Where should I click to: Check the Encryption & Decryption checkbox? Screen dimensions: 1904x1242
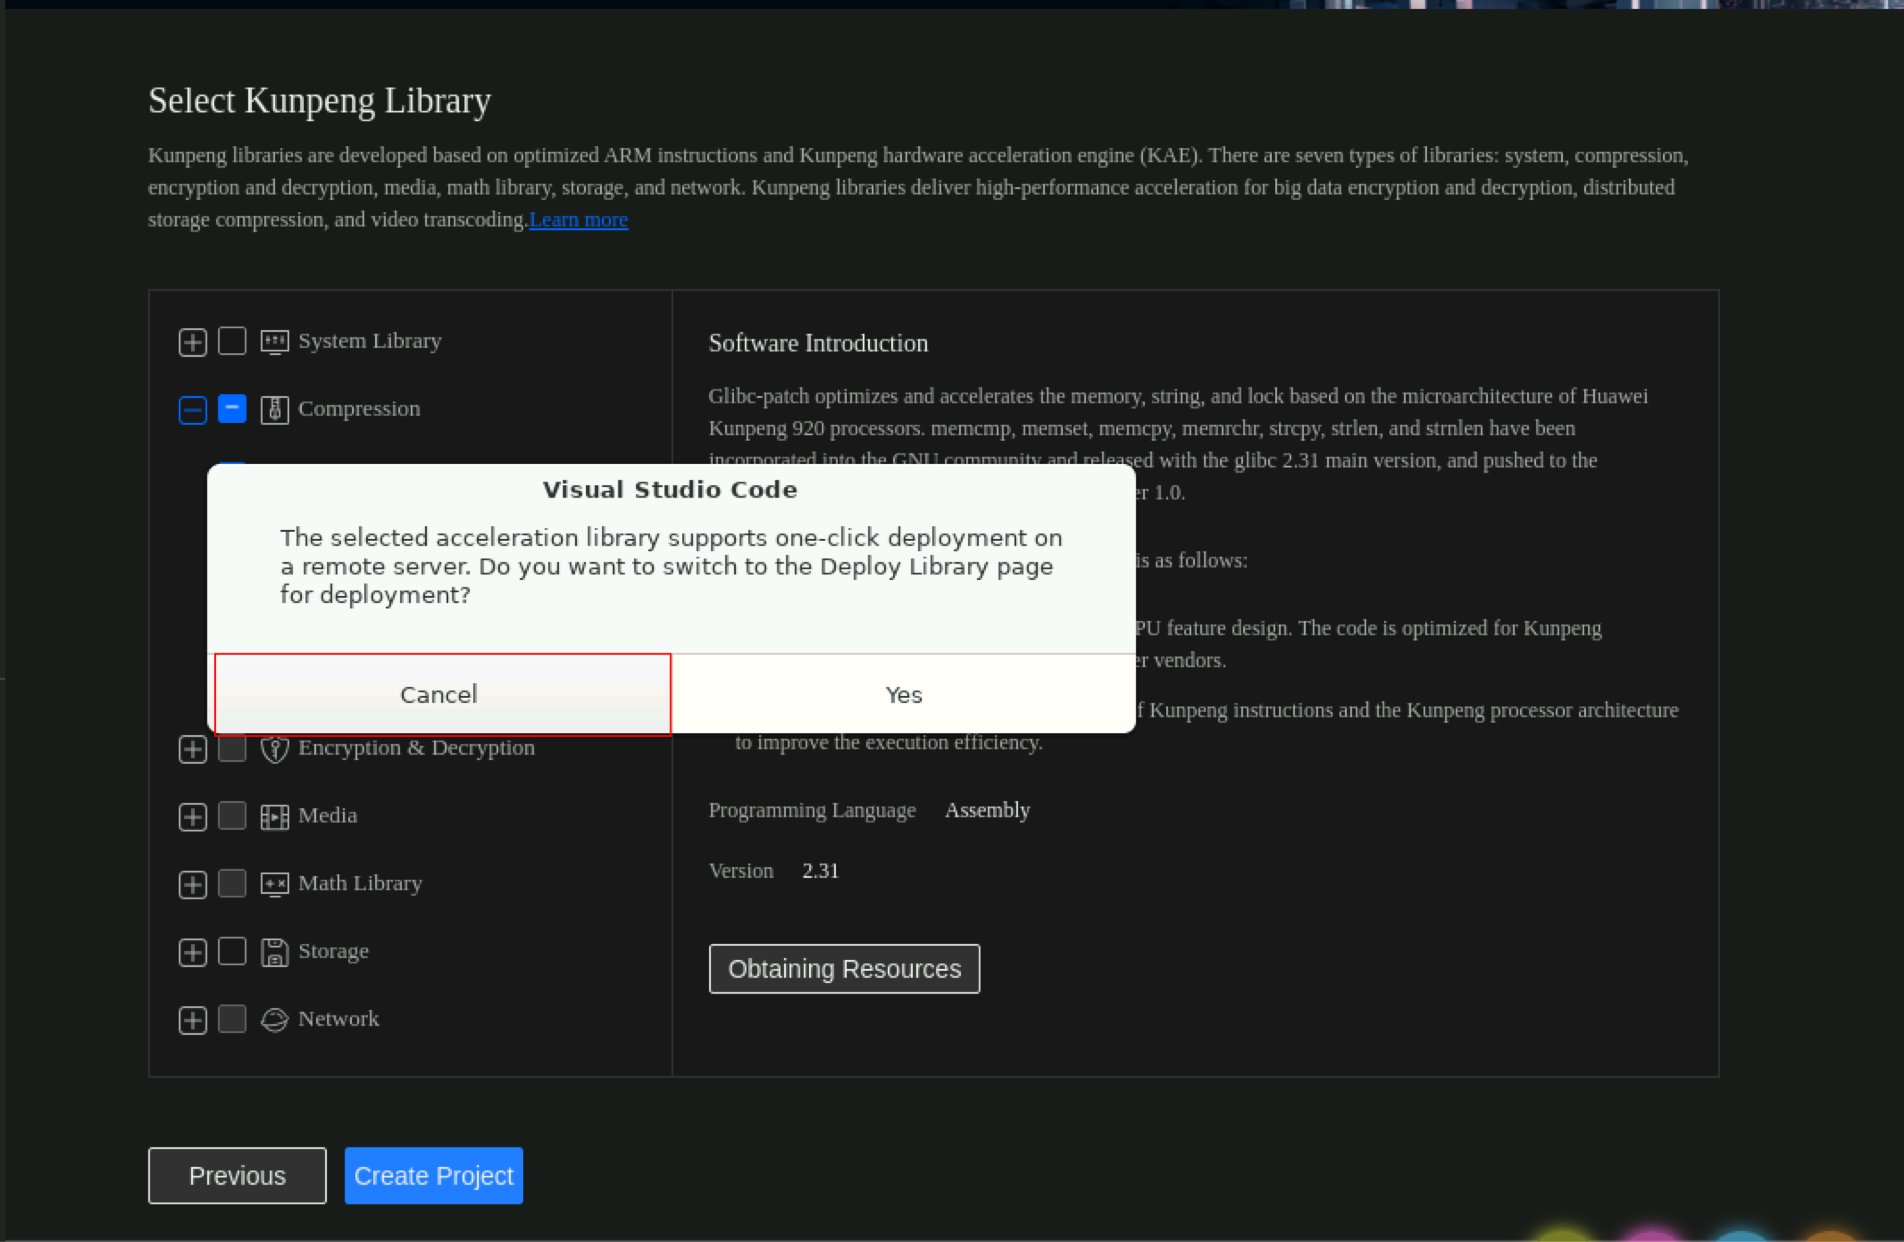pyautogui.click(x=232, y=748)
